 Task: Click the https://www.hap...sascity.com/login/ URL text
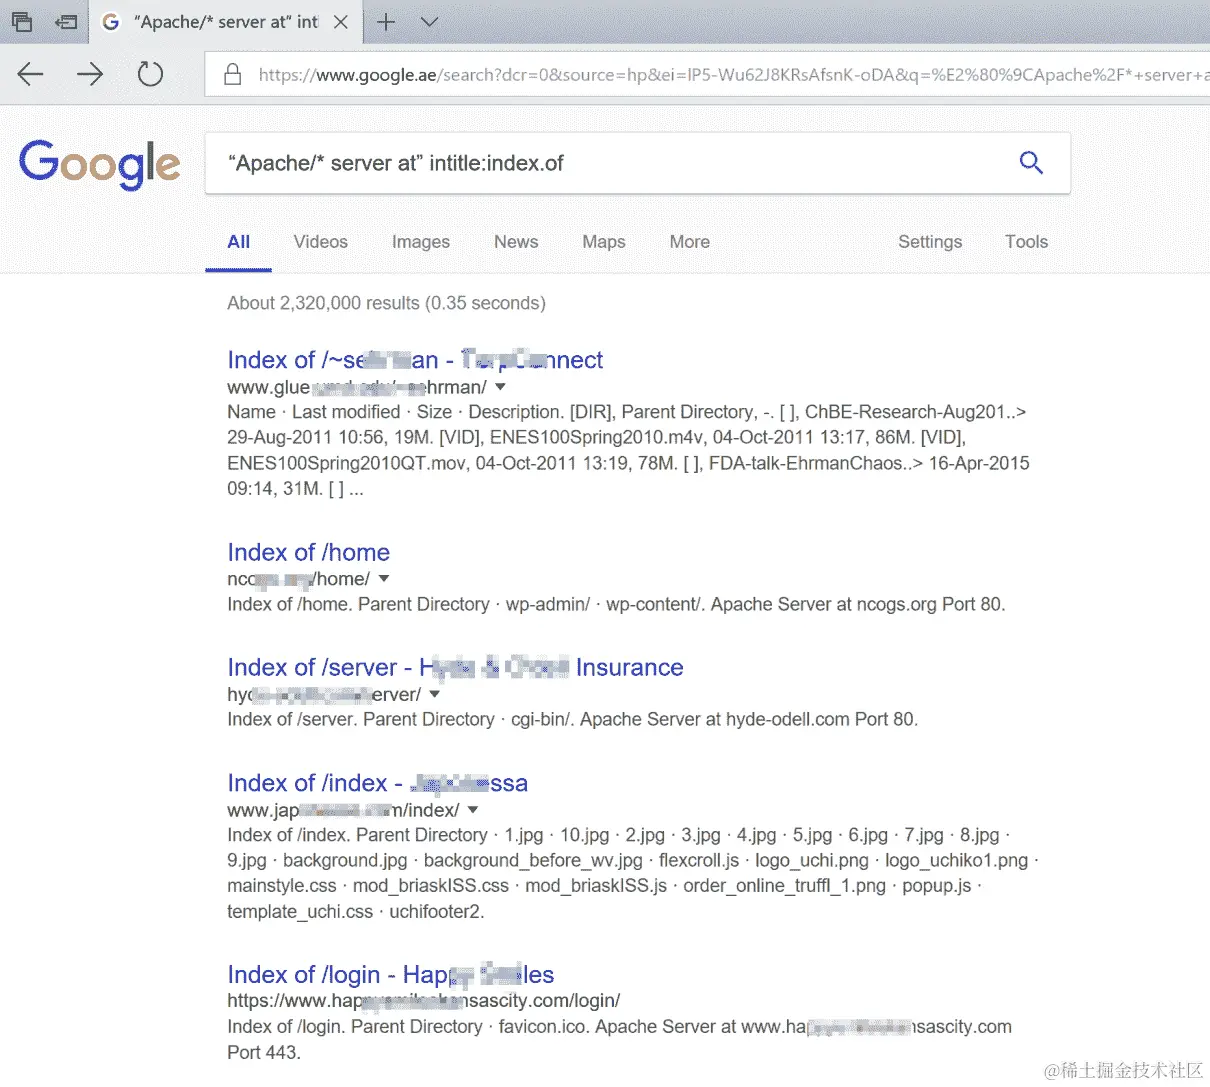(x=423, y=1001)
